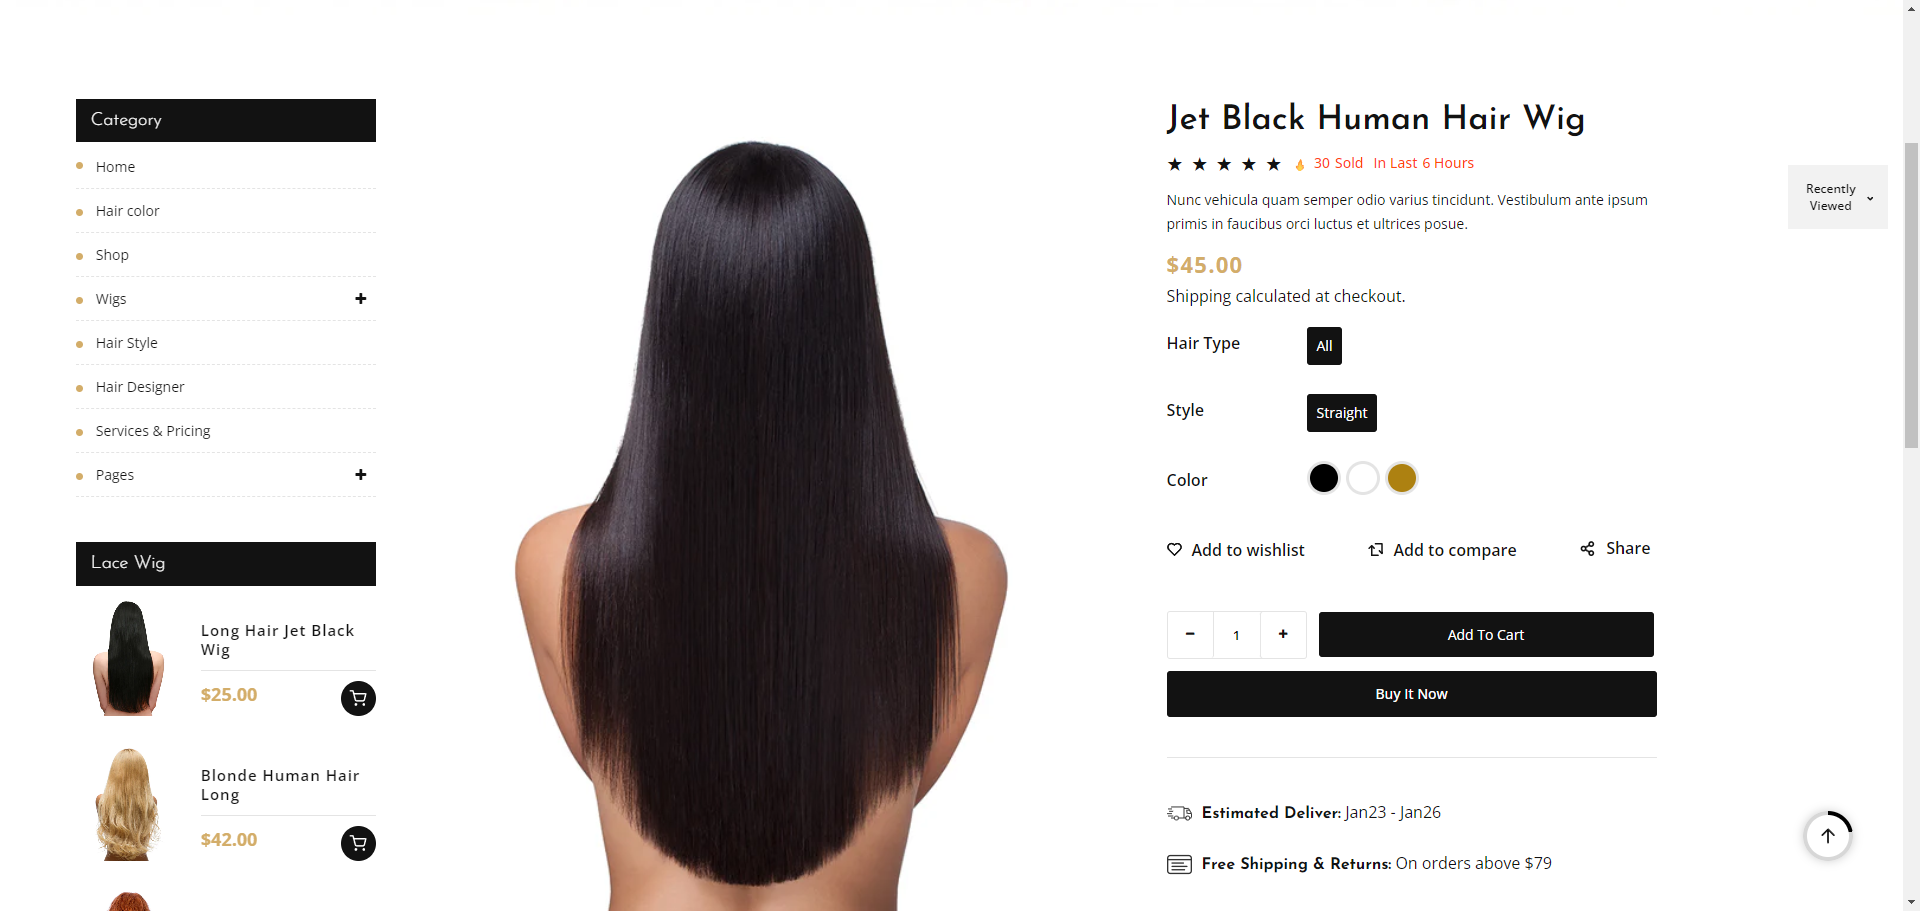The width and height of the screenshot is (1920, 911).
Task: Expand the Pages category submenu
Action: click(361, 475)
